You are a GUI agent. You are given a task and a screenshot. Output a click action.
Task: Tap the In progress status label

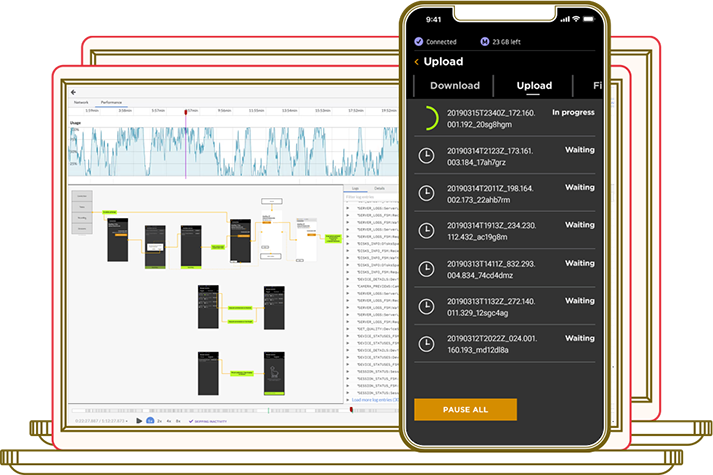(573, 112)
